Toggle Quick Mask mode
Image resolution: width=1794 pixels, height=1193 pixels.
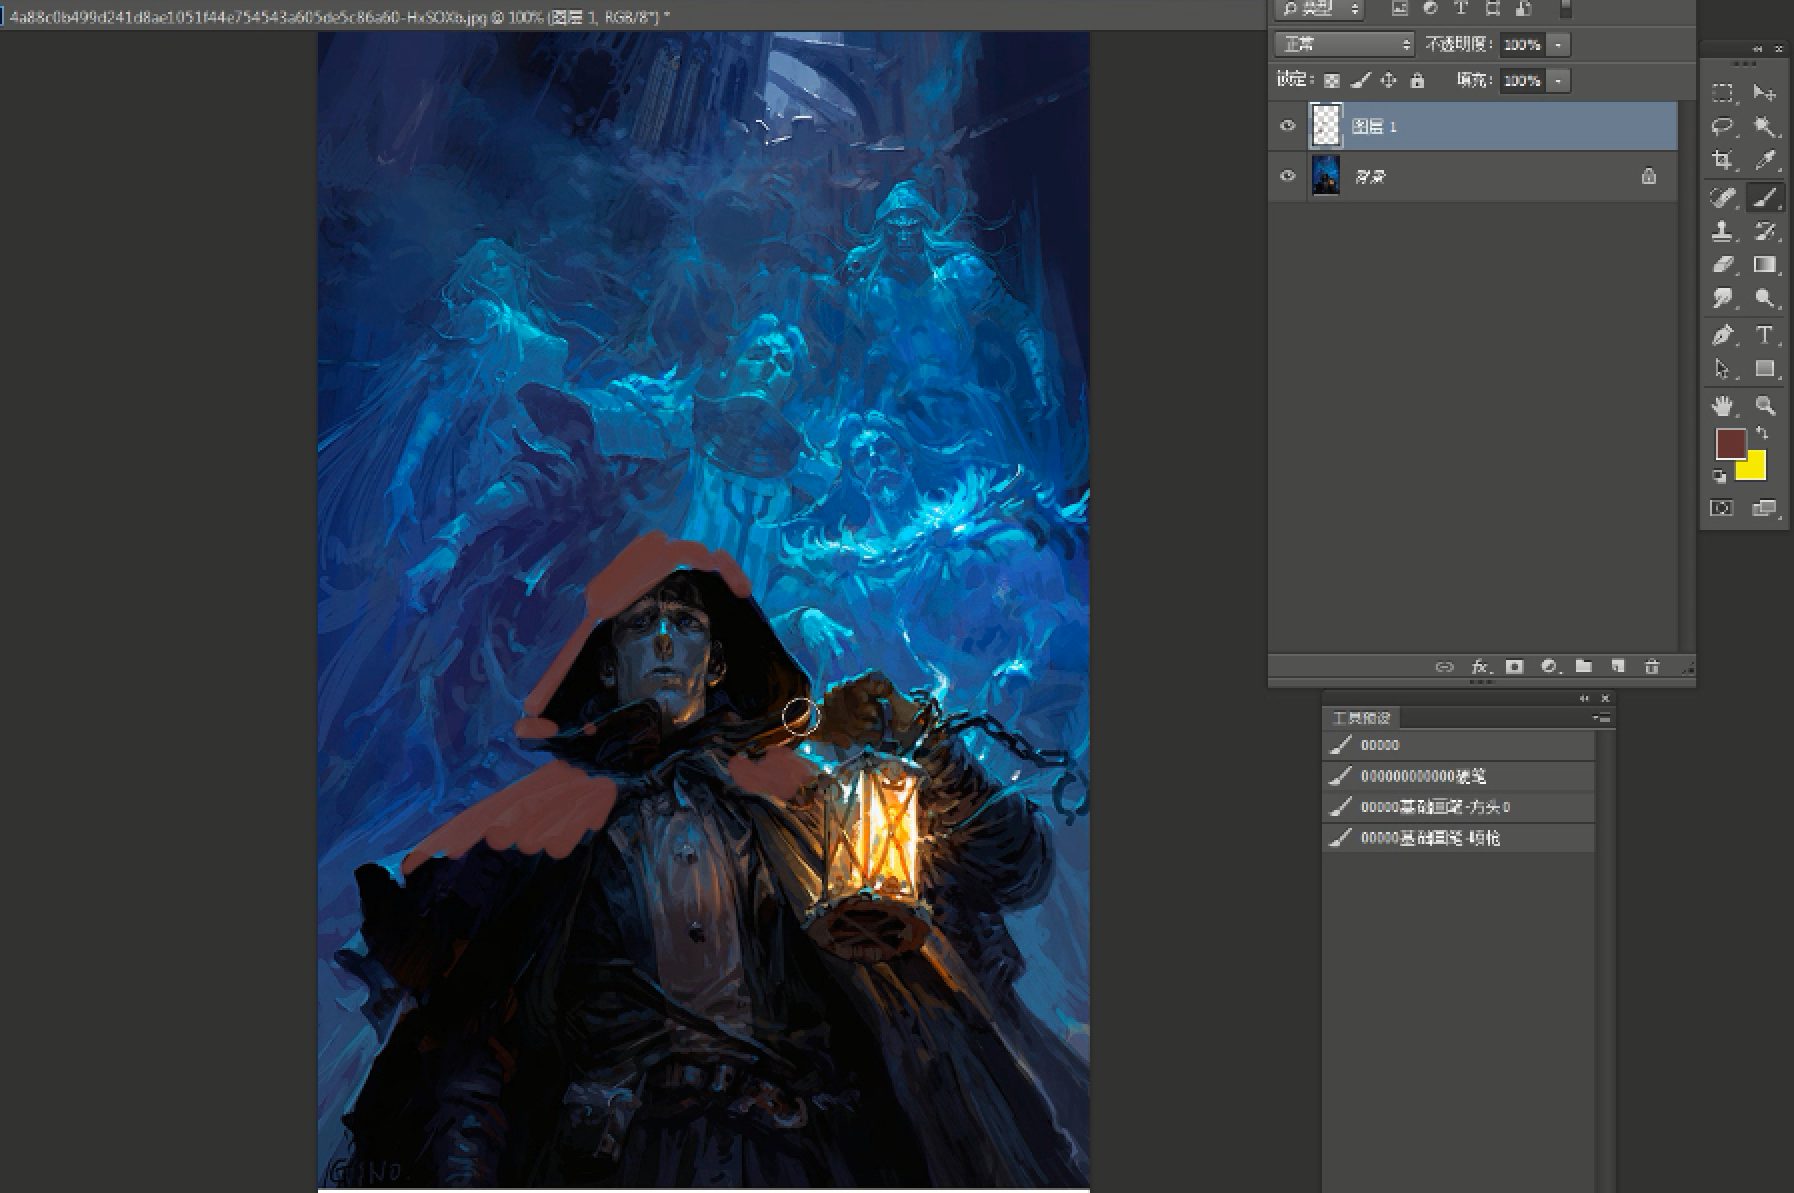pos(1722,508)
